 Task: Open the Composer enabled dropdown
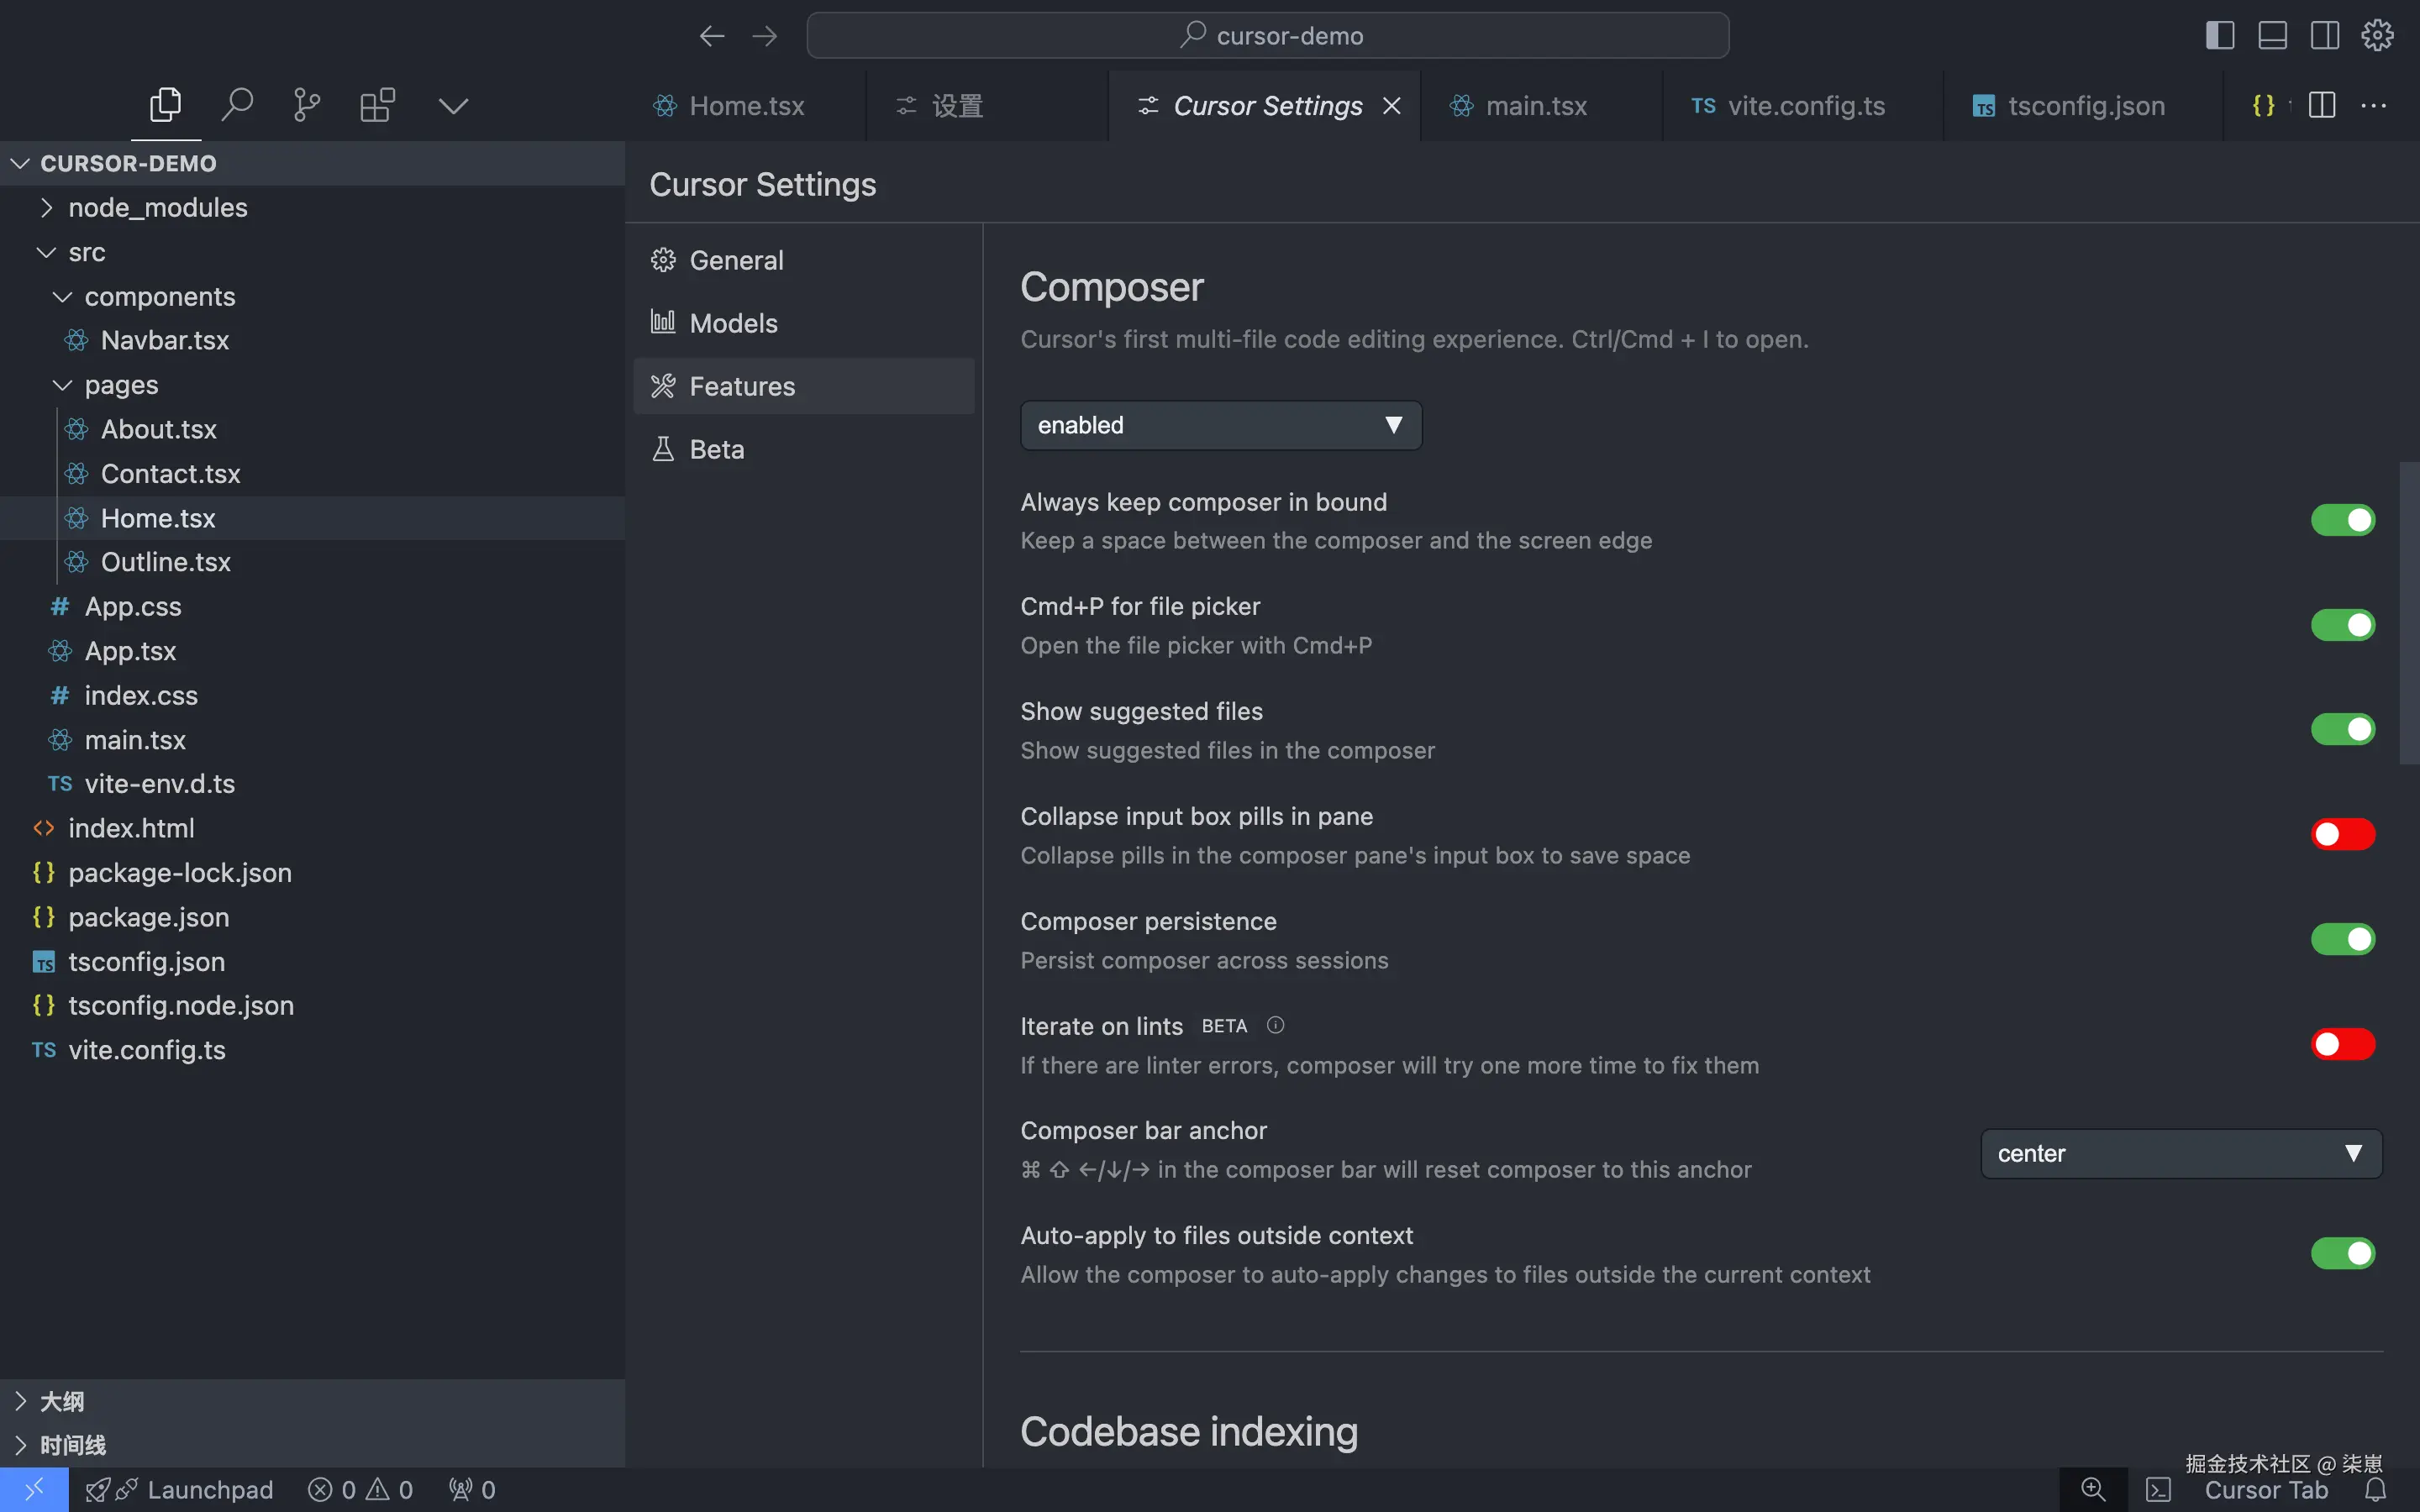[1220, 425]
